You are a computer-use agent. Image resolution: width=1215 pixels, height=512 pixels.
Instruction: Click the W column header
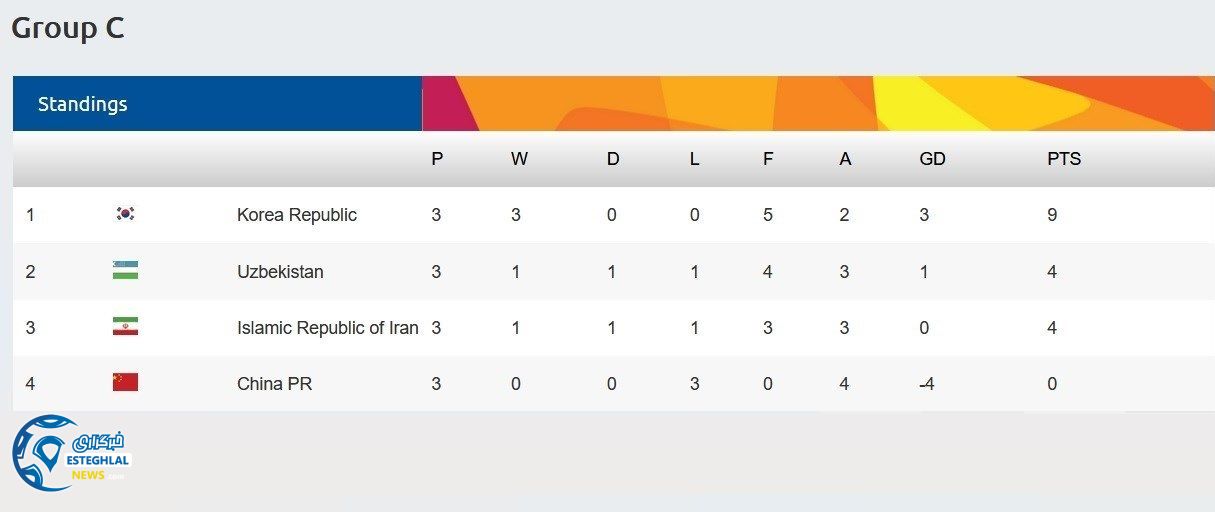pyautogui.click(x=519, y=159)
